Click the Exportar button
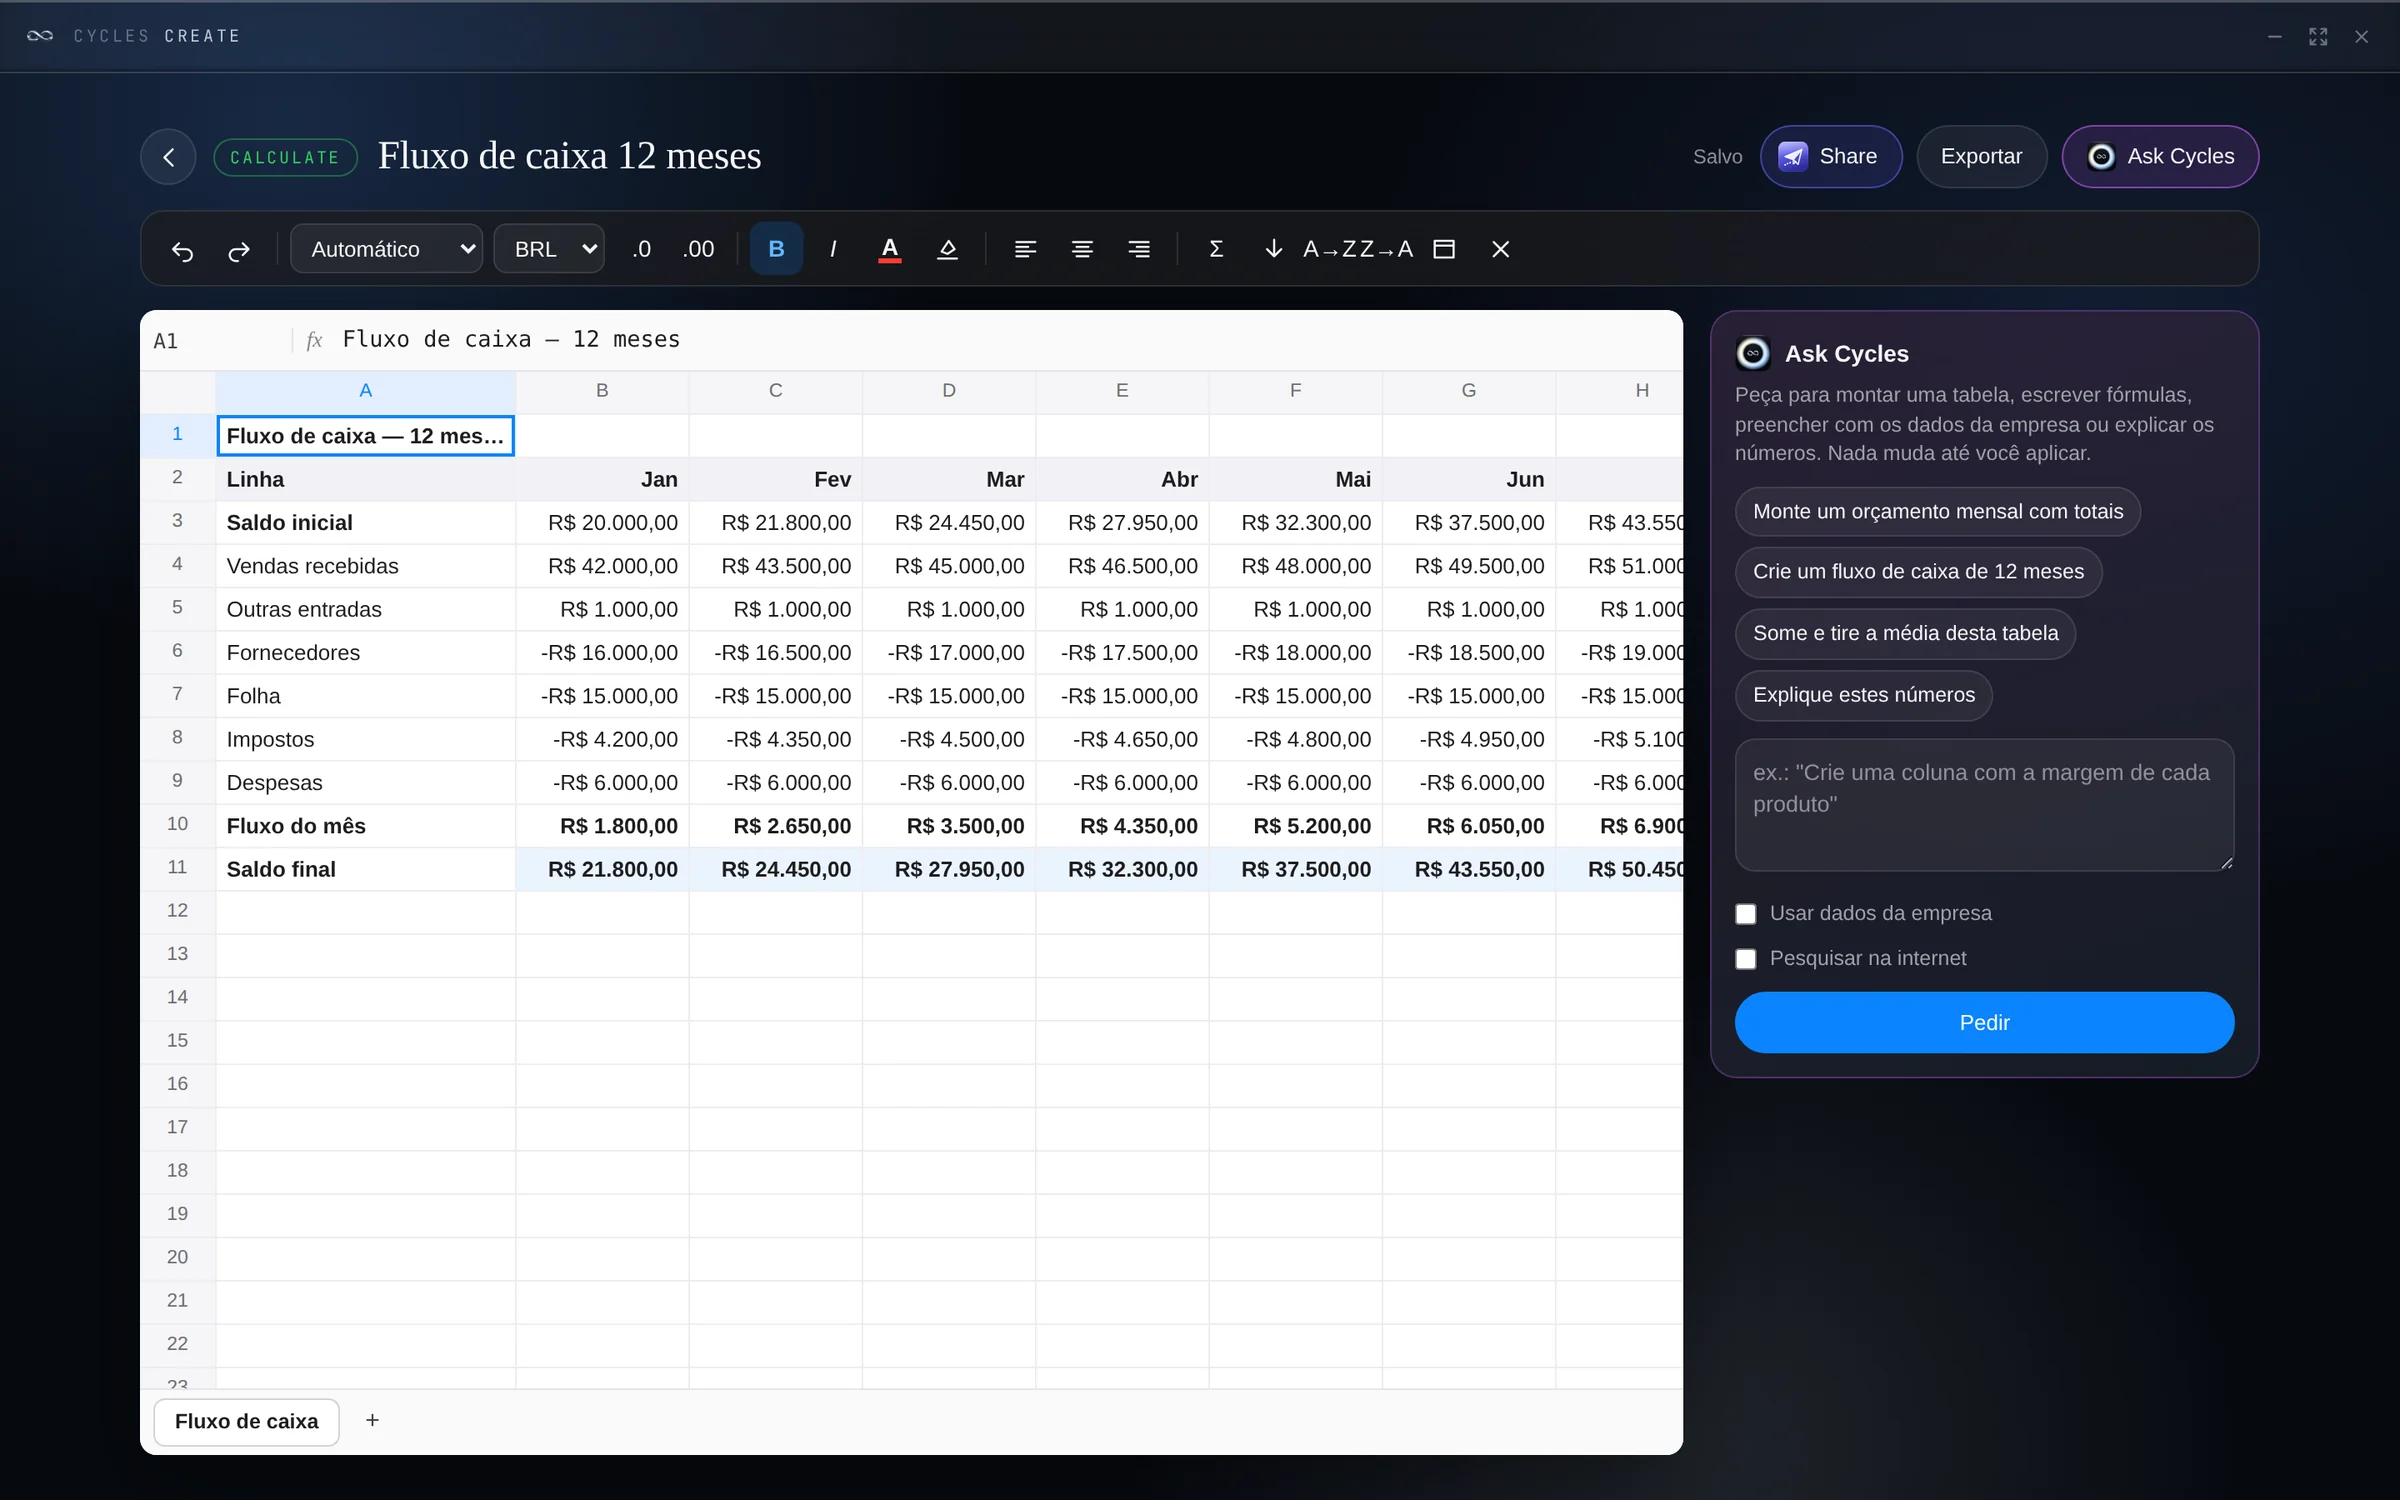The image size is (2400, 1500). (x=1981, y=157)
